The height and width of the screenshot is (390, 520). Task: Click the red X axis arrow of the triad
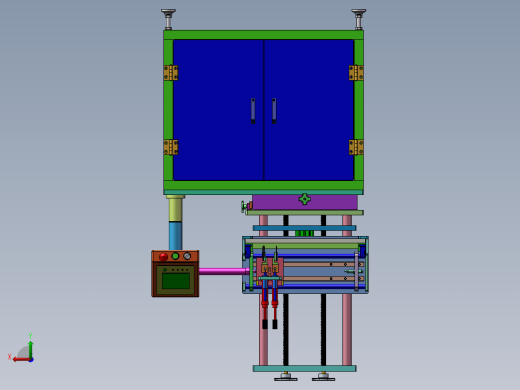(21, 359)
